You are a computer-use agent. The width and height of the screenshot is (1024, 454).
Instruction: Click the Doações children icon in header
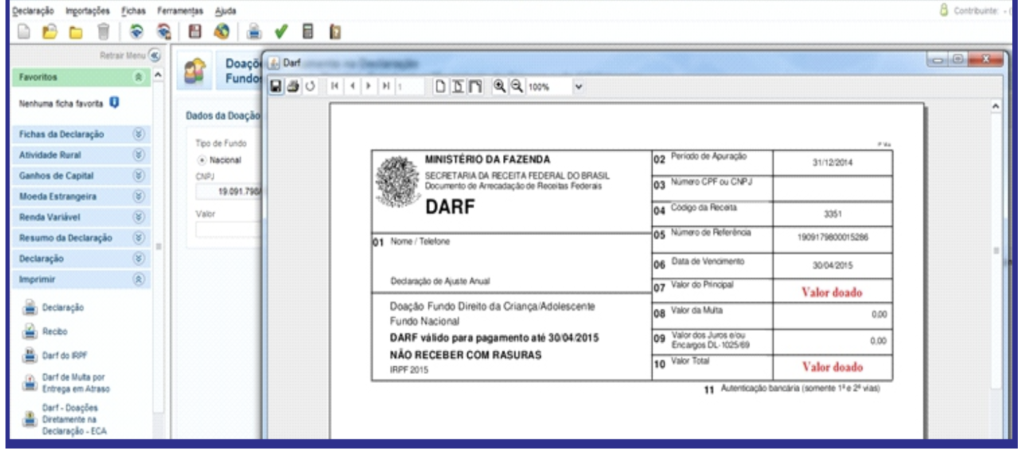coord(194,70)
